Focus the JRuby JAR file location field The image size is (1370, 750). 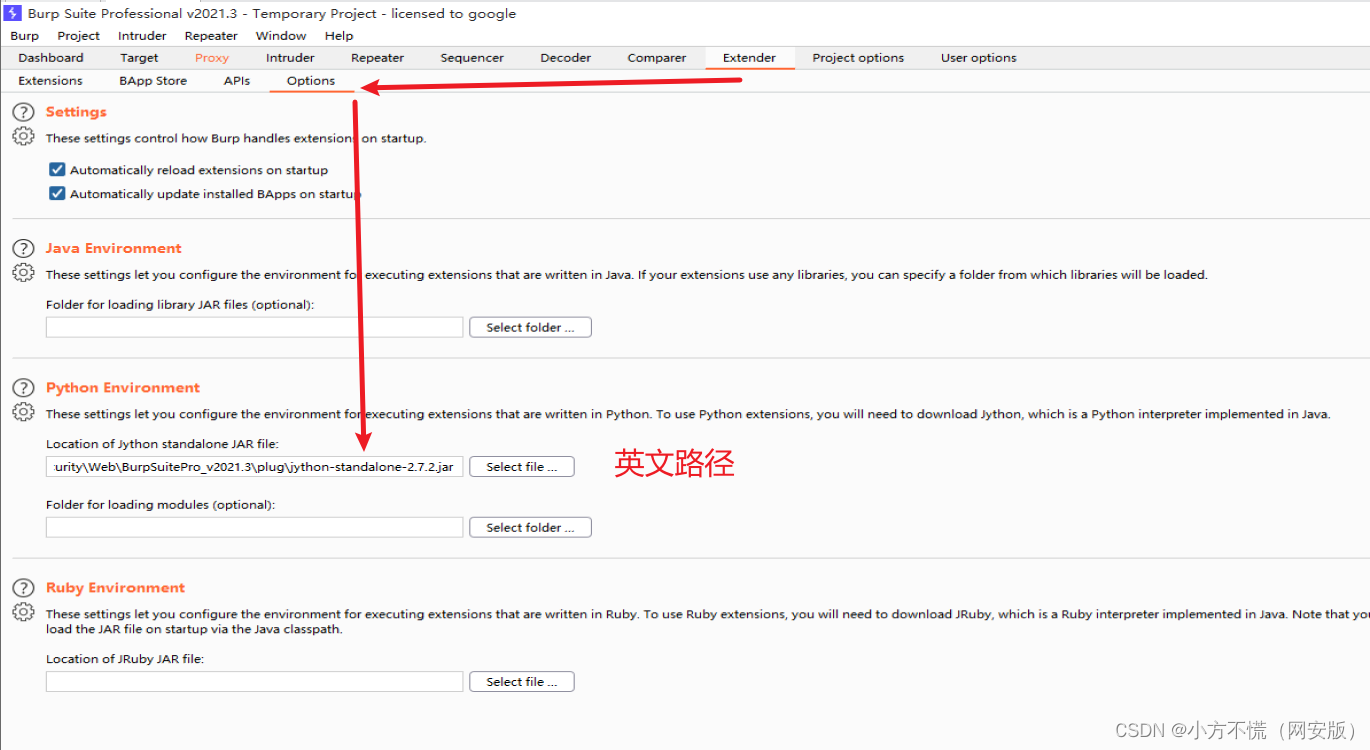pyautogui.click(x=255, y=682)
